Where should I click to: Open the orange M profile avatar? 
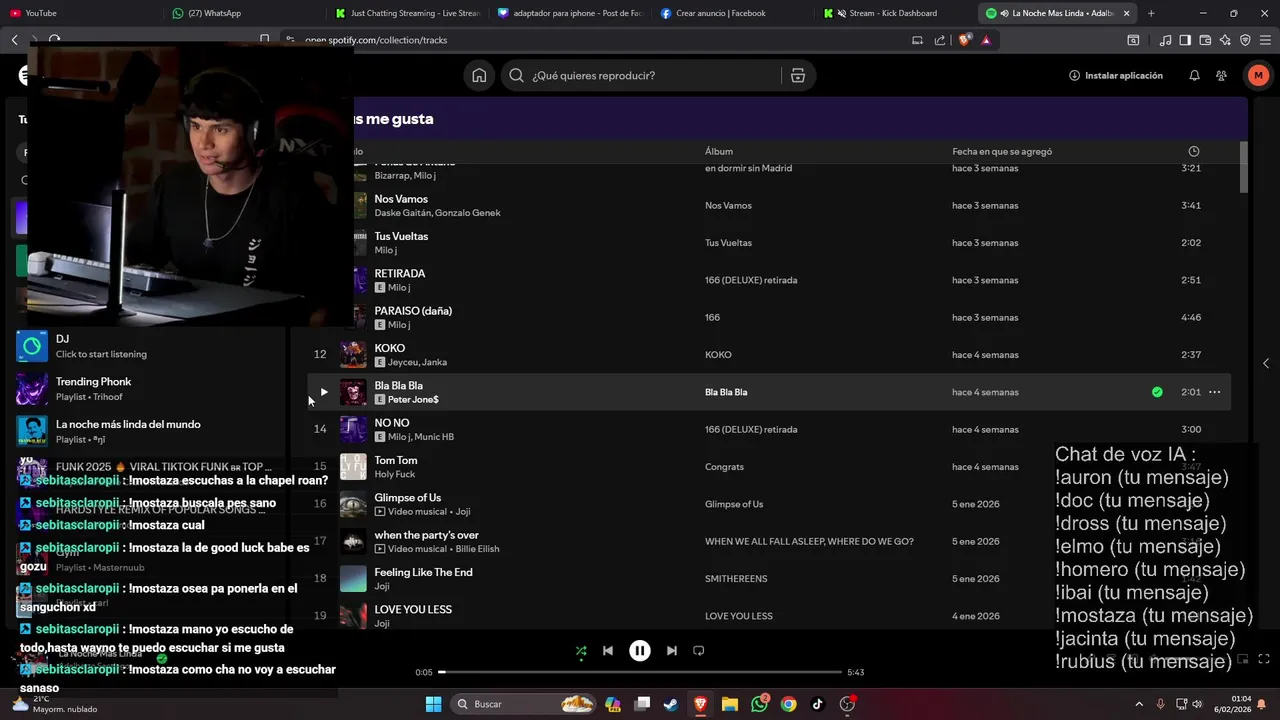tap(1258, 75)
